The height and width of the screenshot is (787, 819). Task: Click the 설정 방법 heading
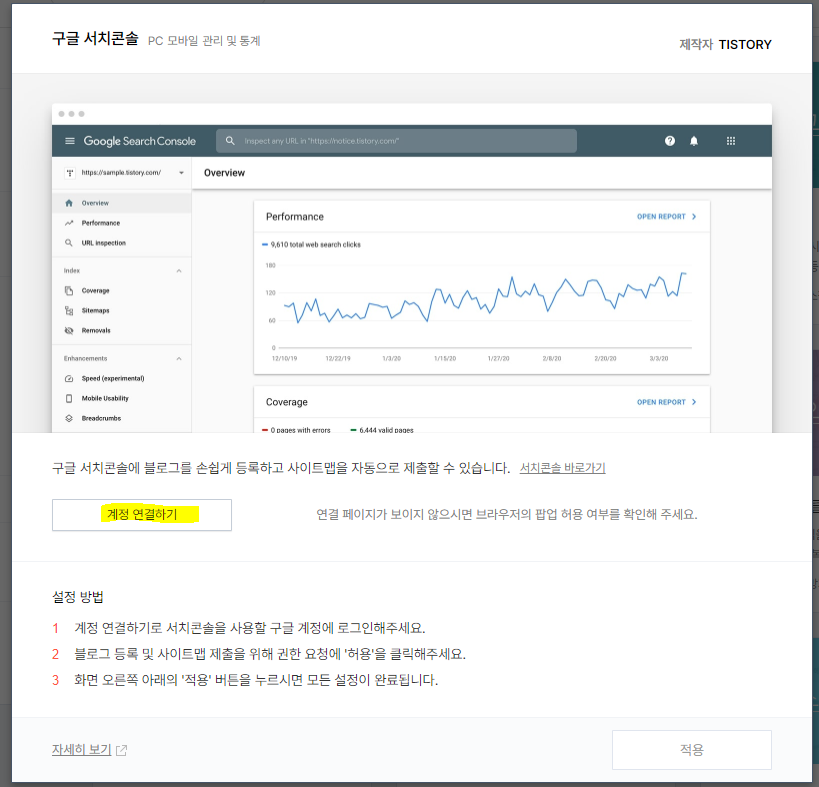point(78,597)
